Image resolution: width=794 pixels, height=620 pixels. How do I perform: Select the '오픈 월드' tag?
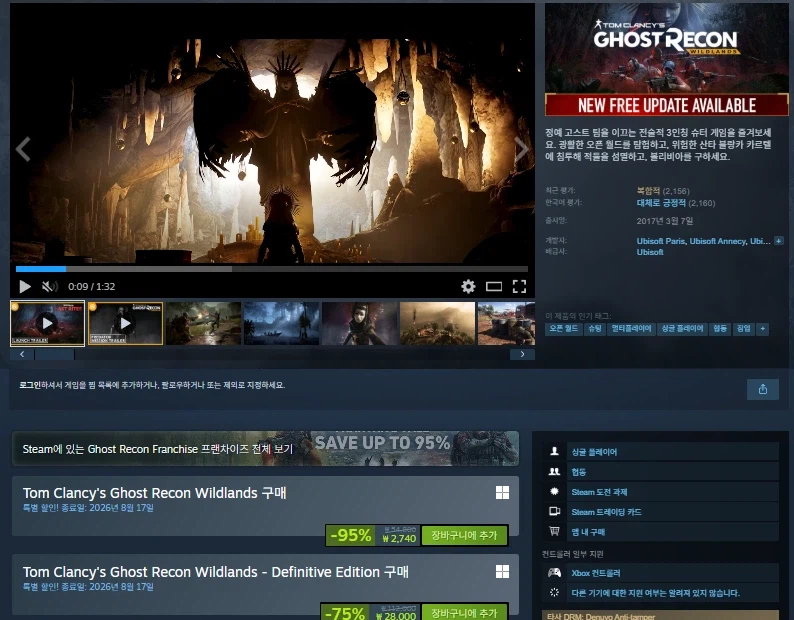point(564,329)
